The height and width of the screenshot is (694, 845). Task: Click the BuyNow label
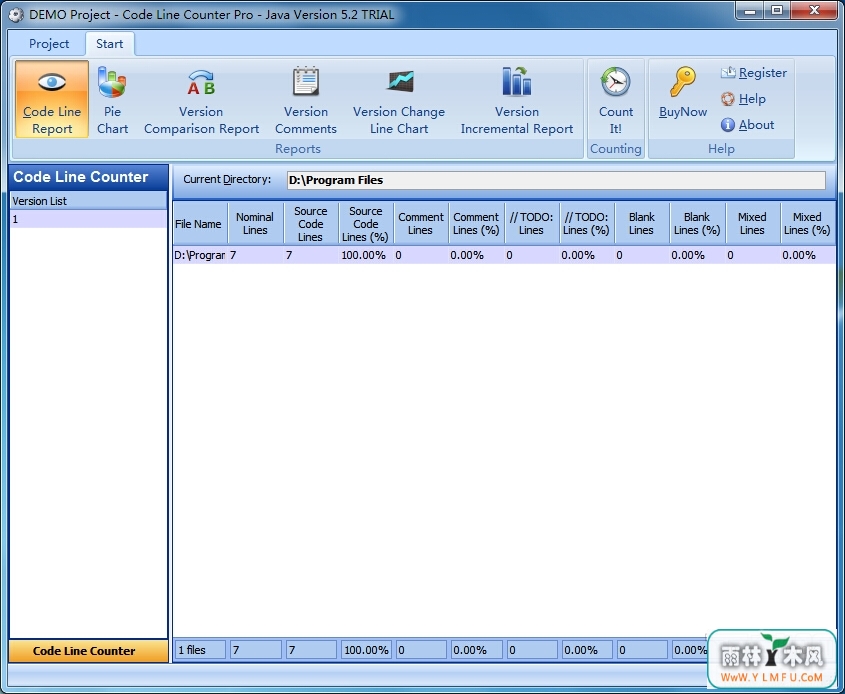point(683,112)
